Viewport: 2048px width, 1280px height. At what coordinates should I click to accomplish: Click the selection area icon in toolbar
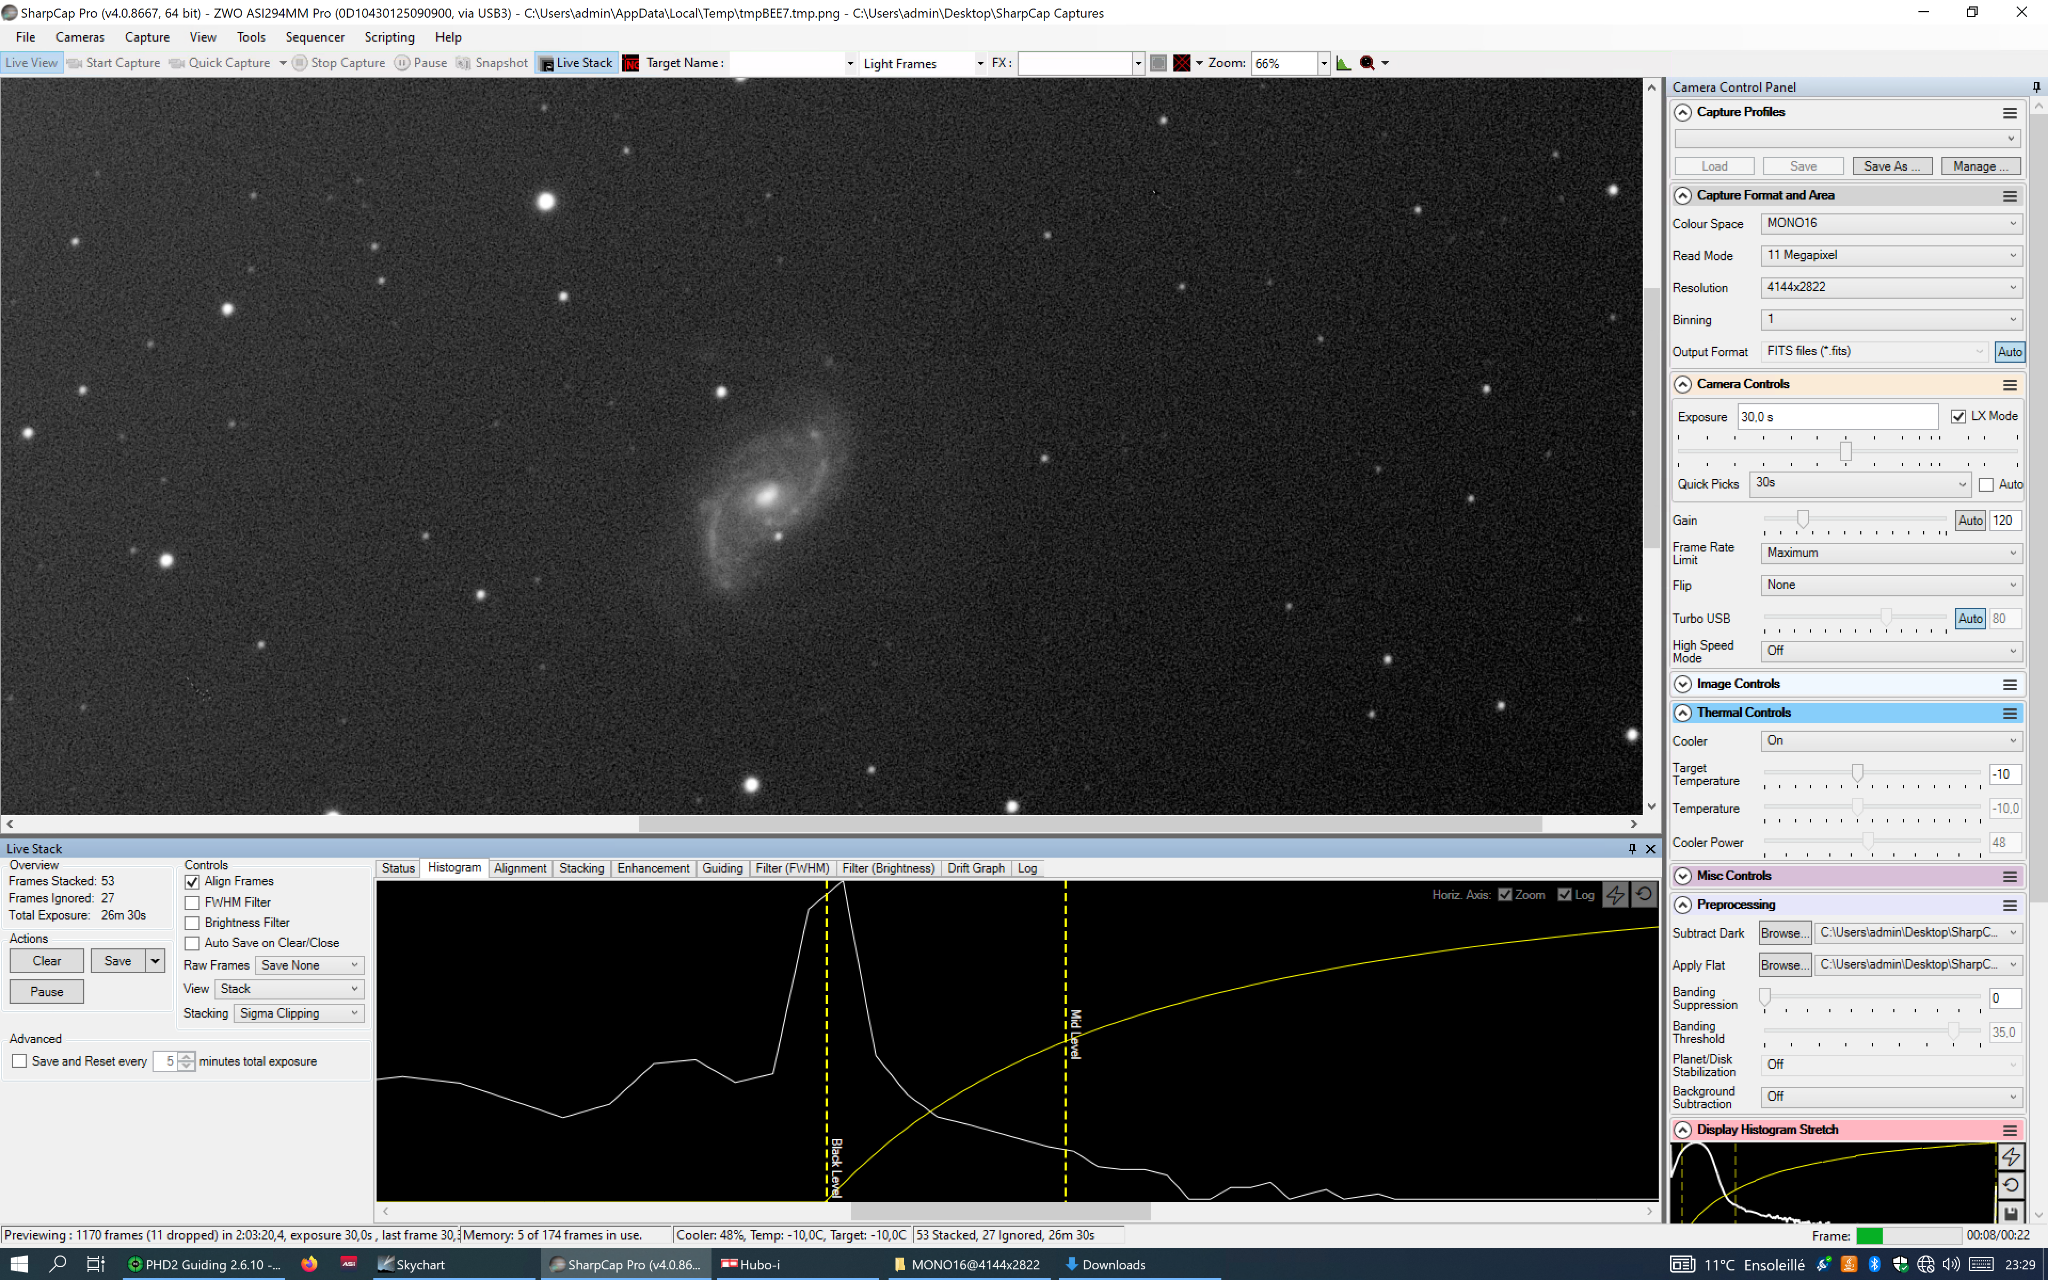point(1158,63)
